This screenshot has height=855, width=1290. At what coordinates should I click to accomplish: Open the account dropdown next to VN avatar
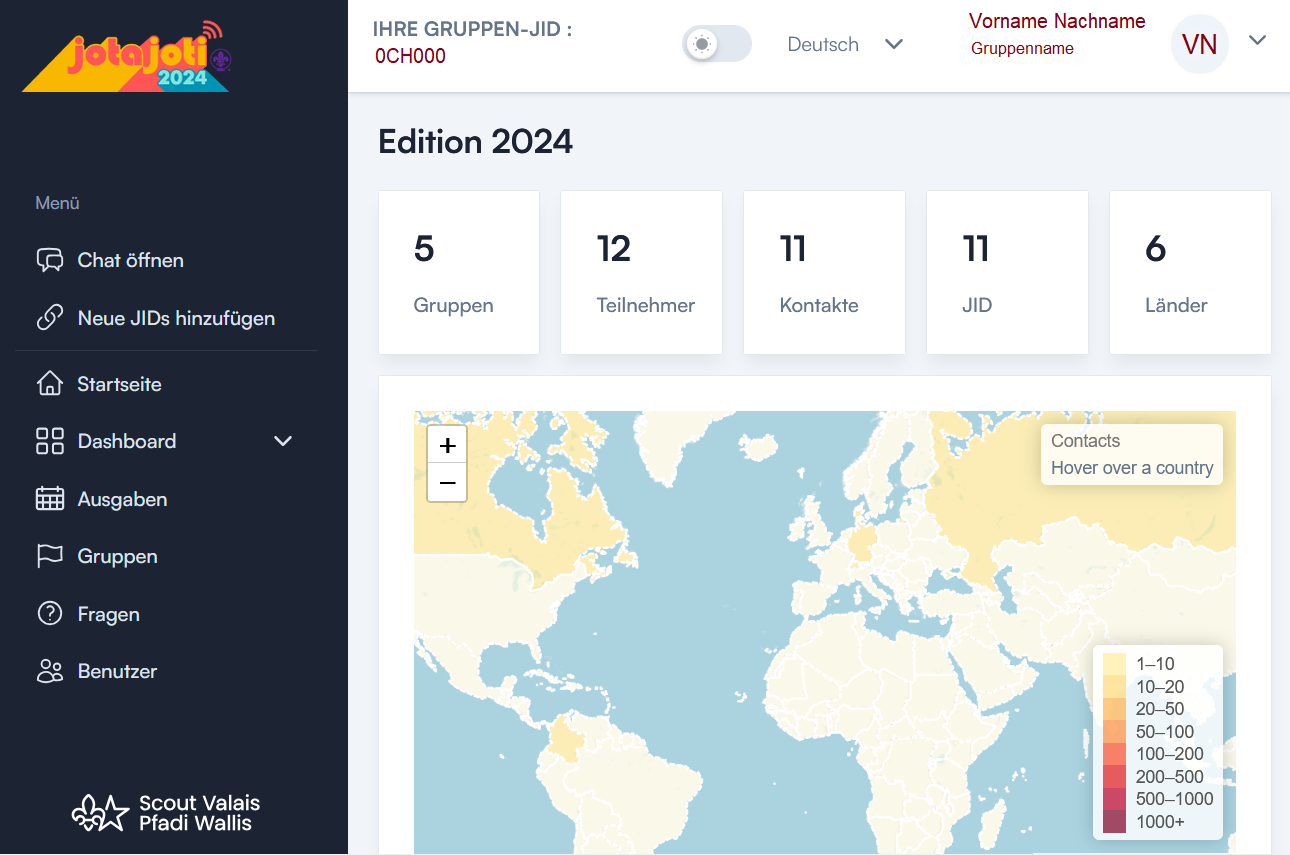pyautogui.click(x=1257, y=43)
